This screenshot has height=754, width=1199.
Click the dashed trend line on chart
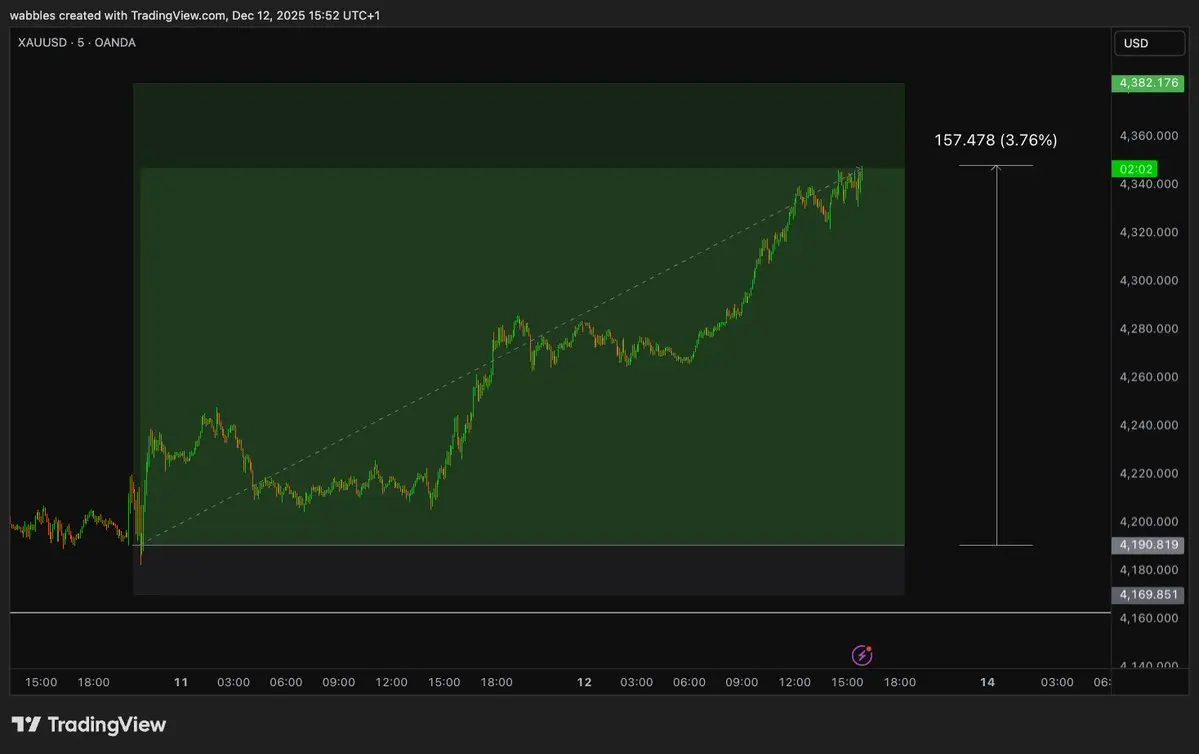coord(502,356)
